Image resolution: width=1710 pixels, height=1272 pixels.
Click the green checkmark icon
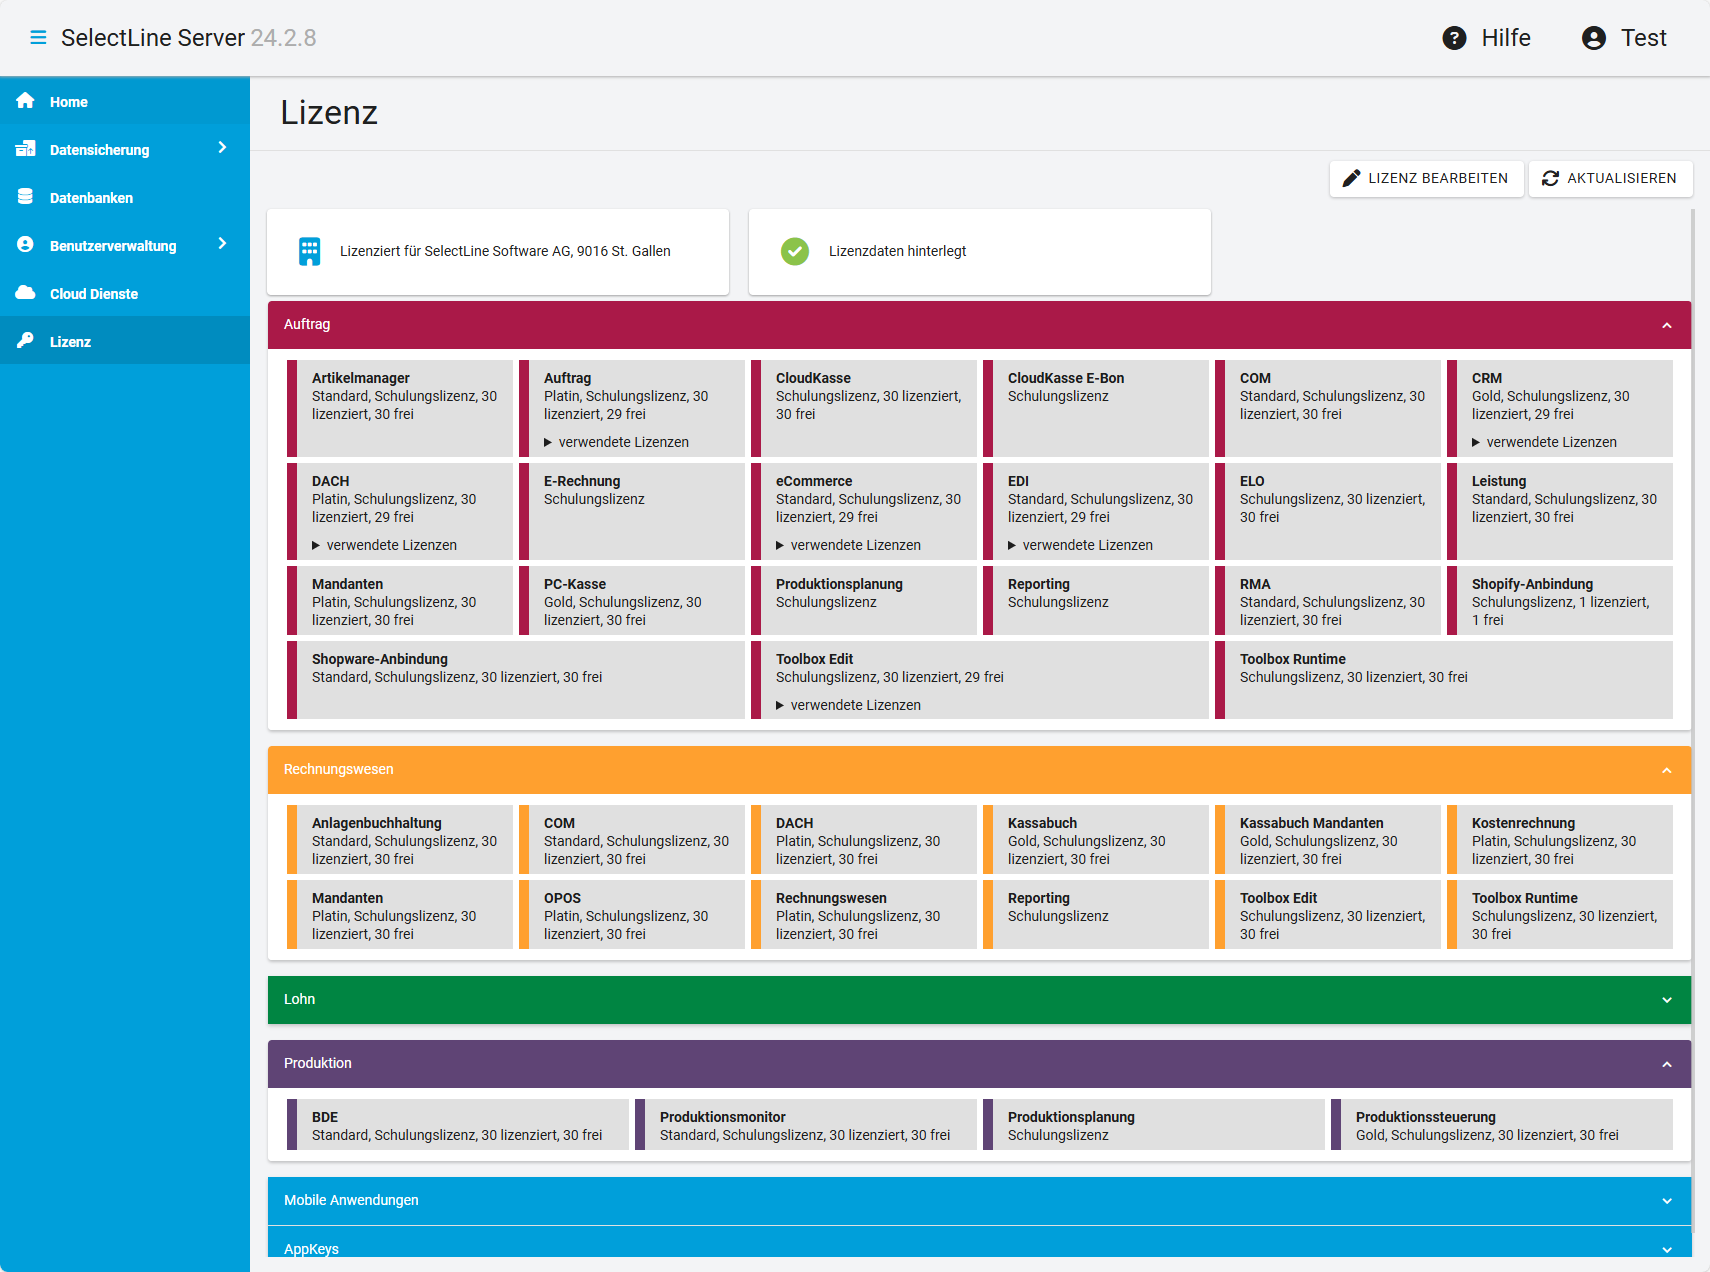pos(795,251)
